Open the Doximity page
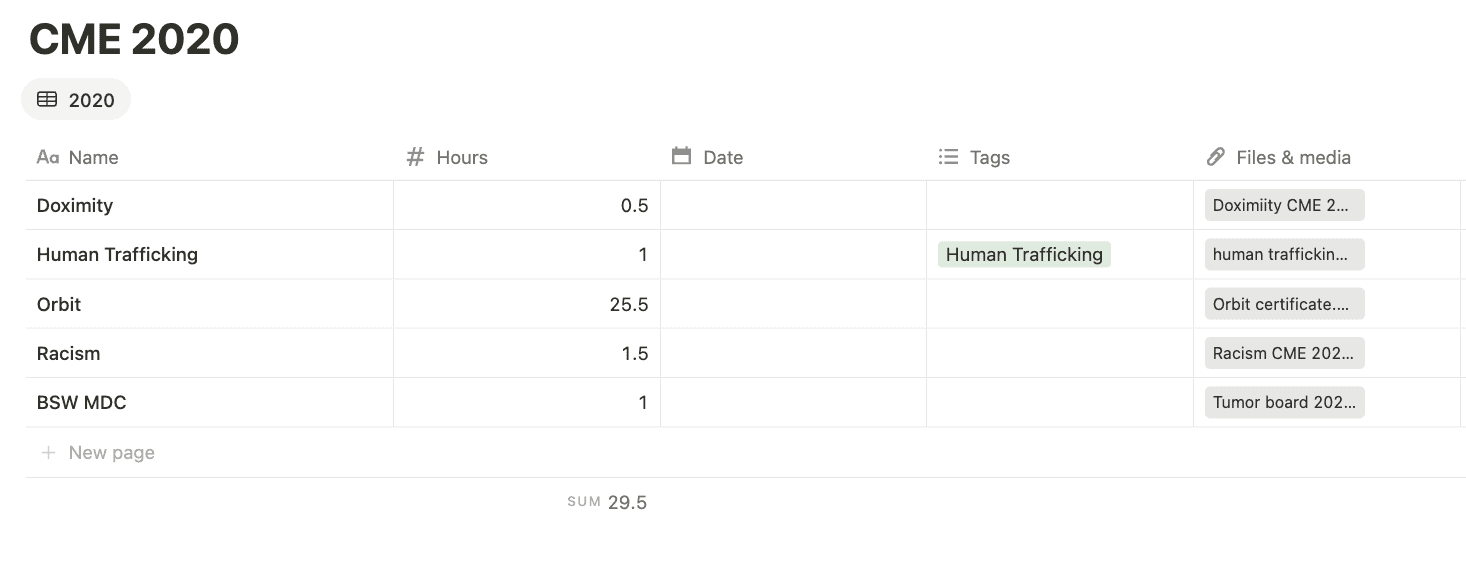The height and width of the screenshot is (564, 1466). [75, 205]
